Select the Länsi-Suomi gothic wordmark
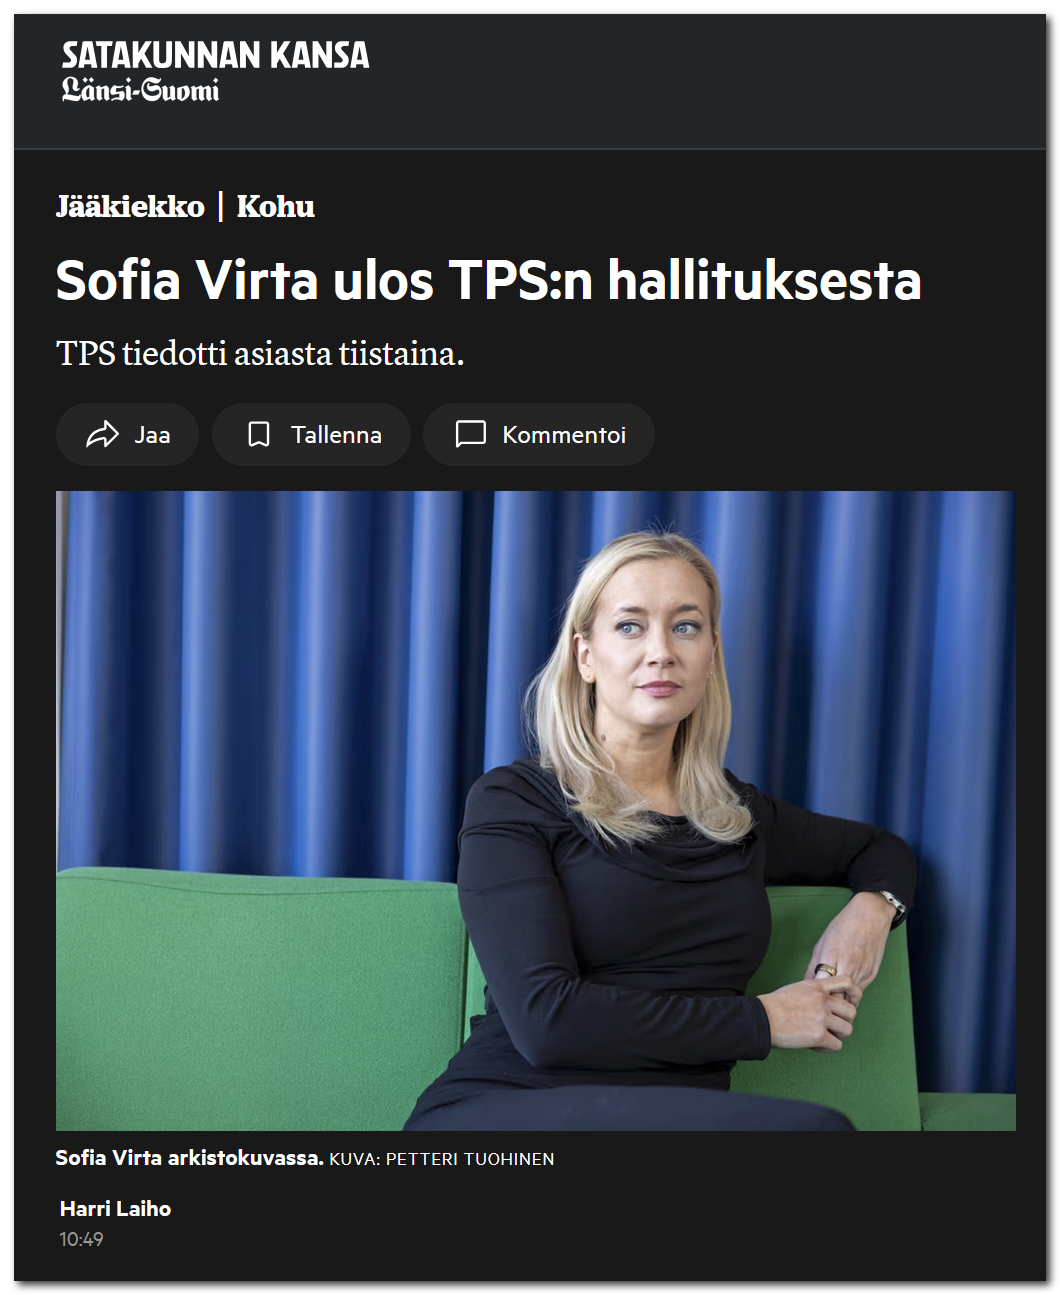 tap(140, 90)
